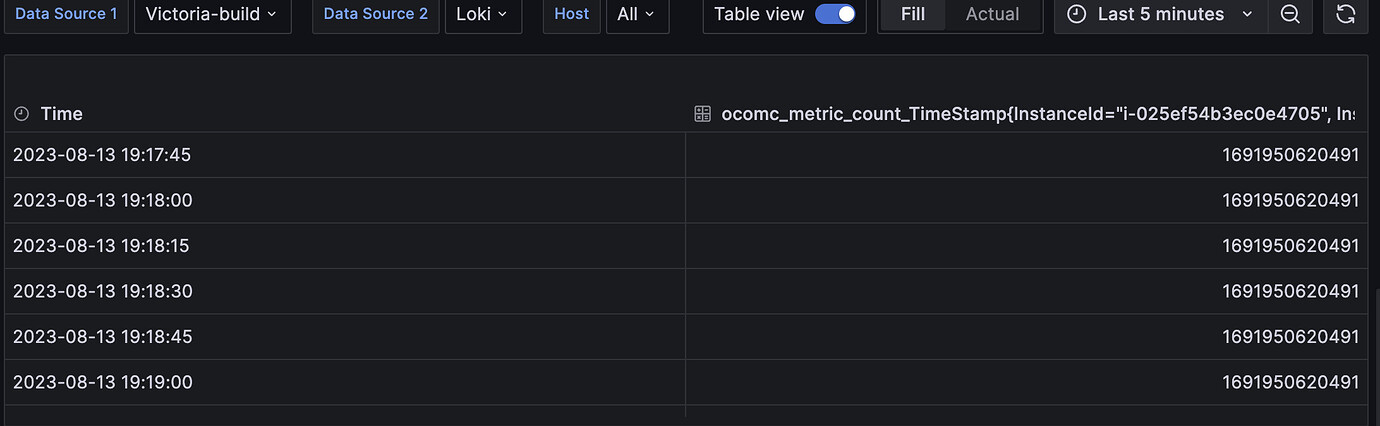1380x426 pixels.
Task: Open the Loki data source dropdown
Action: 483,15
